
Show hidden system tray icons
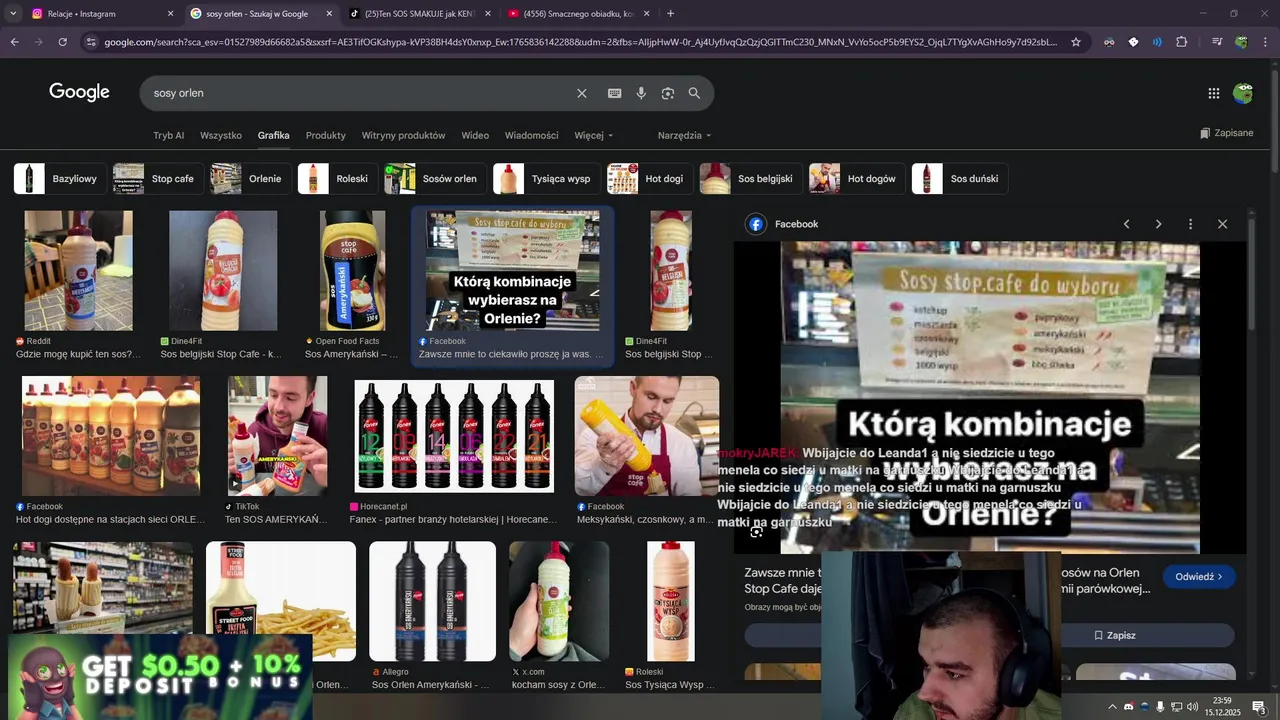click(1112, 707)
